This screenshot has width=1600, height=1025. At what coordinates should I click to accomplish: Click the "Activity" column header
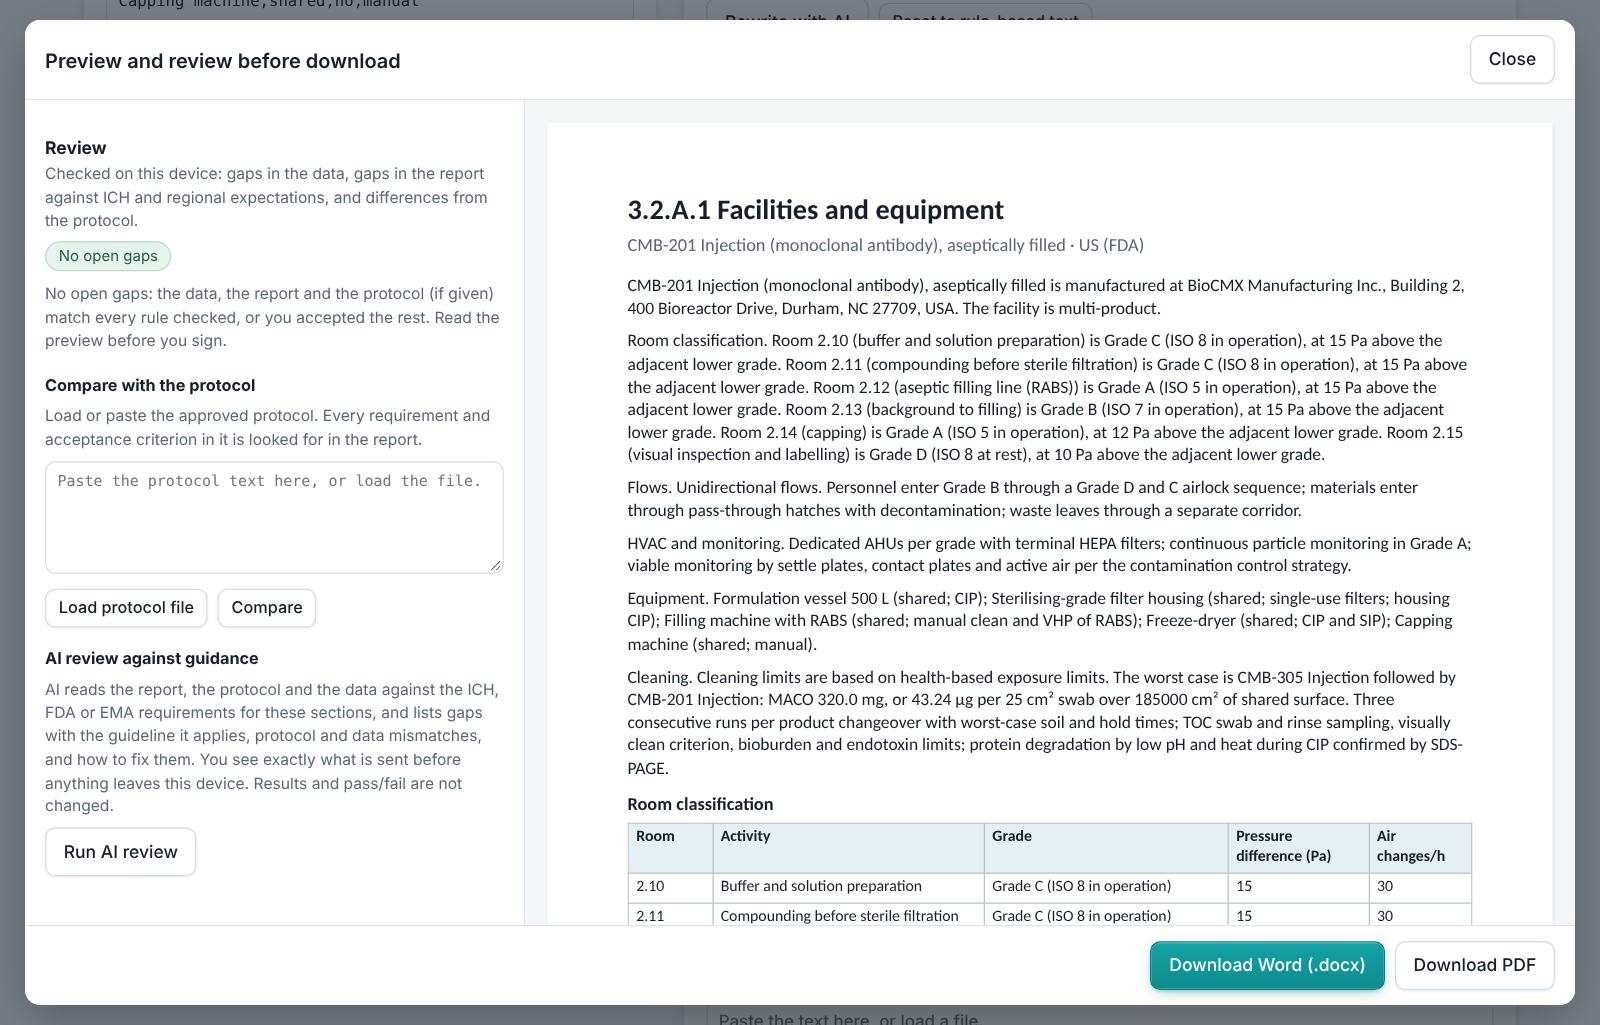click(848, 847)
